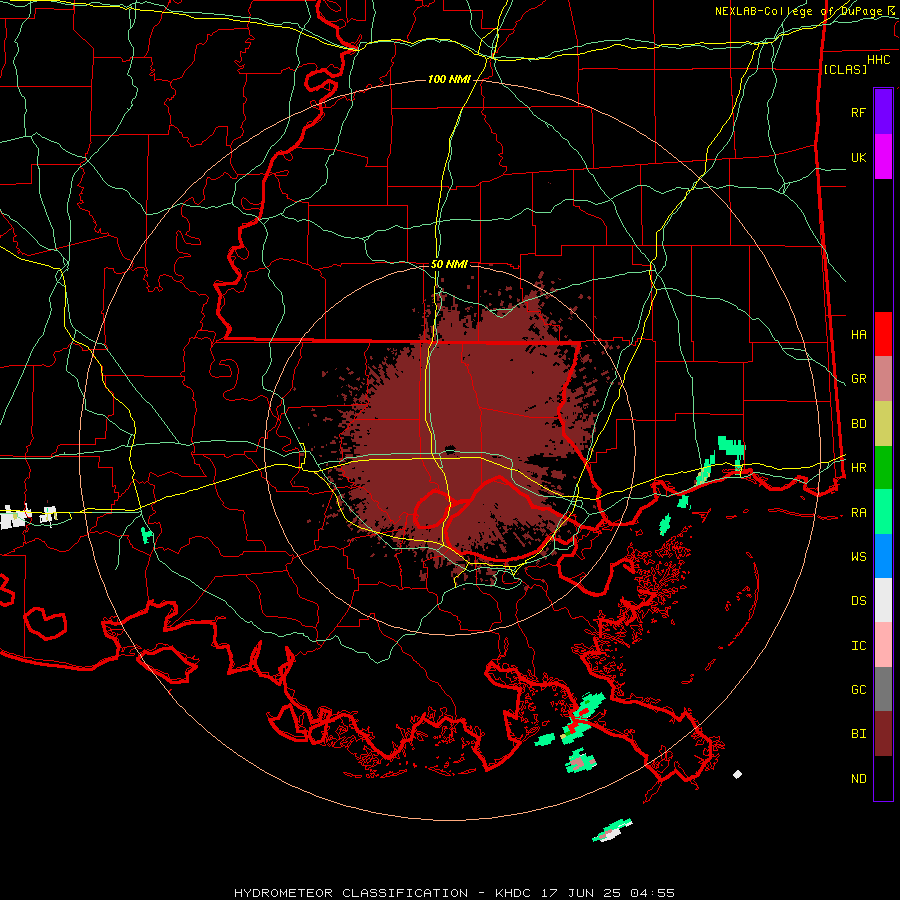The height and width of the screenshot is (900, 900).
Task: Click the "UK" legend label
Action: point(858,157)
